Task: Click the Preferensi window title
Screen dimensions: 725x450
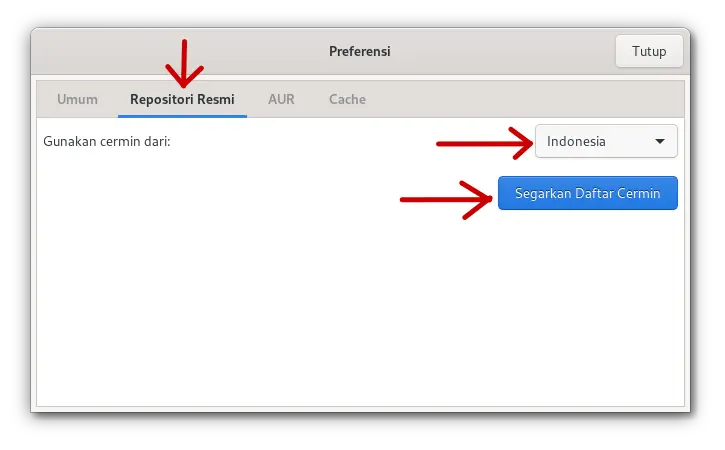Action: click(360, 51)
